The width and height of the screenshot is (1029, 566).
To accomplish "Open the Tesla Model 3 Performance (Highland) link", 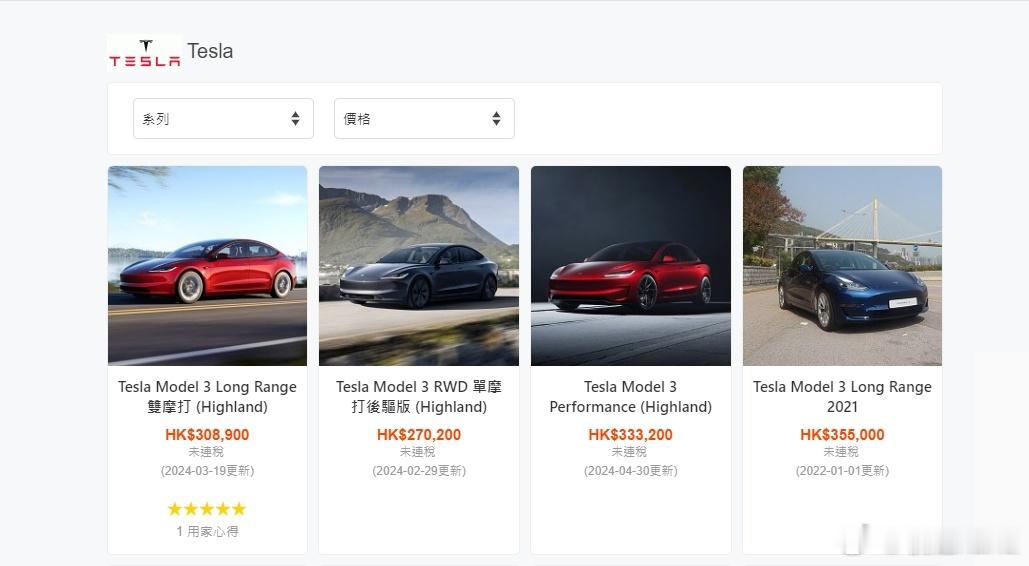I will point(630,396).
